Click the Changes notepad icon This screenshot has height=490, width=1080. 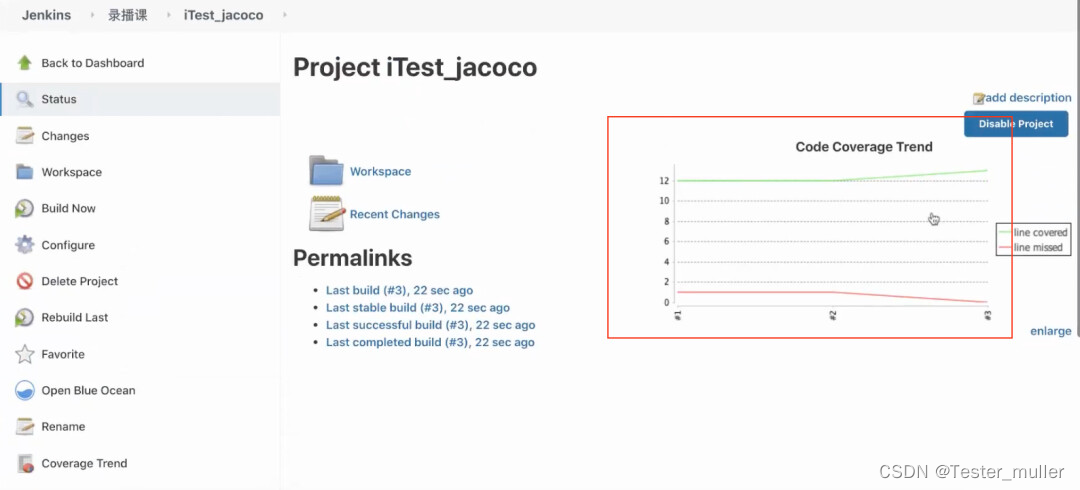pos(25,136)
